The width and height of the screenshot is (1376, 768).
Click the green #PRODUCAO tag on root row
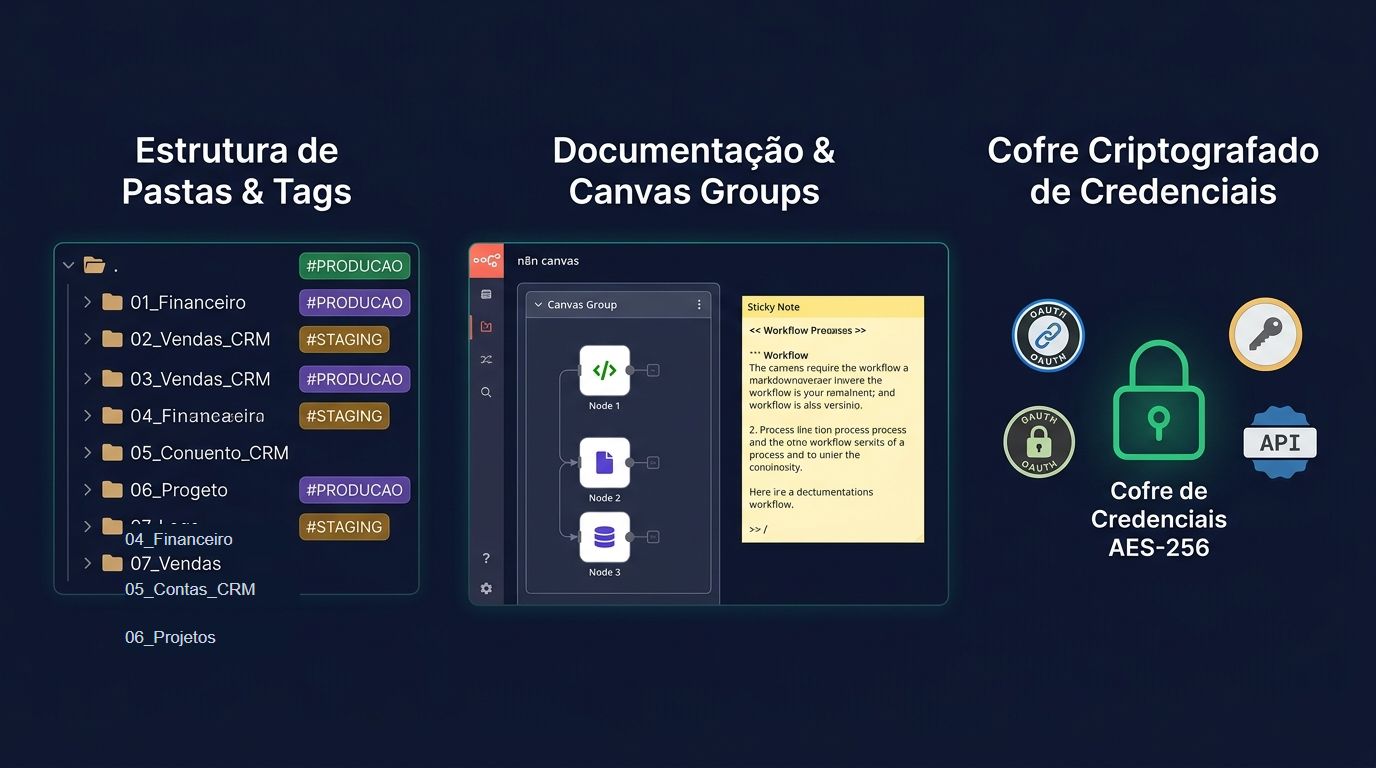click(x=354, y=266)
